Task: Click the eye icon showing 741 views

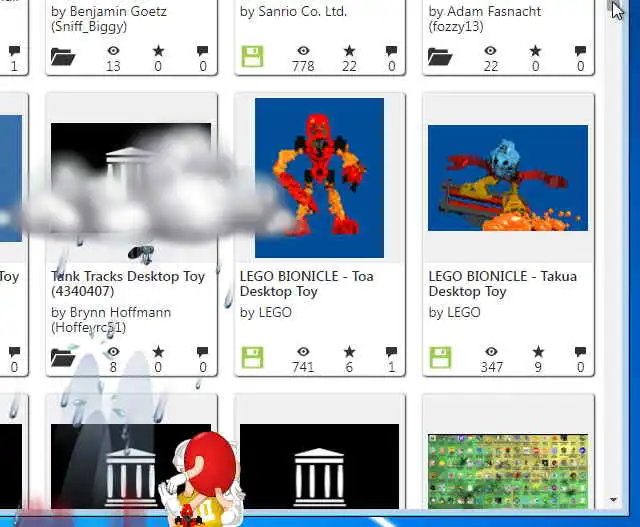Action: 303,351
